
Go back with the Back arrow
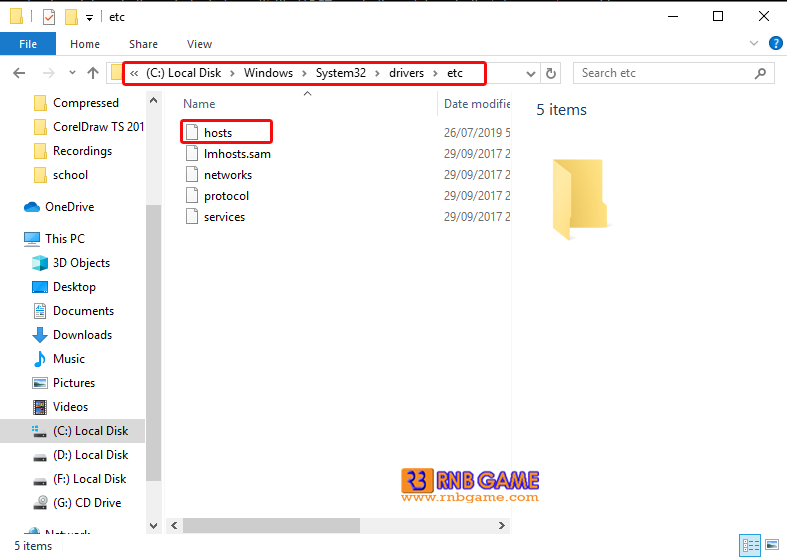point(19,73)
